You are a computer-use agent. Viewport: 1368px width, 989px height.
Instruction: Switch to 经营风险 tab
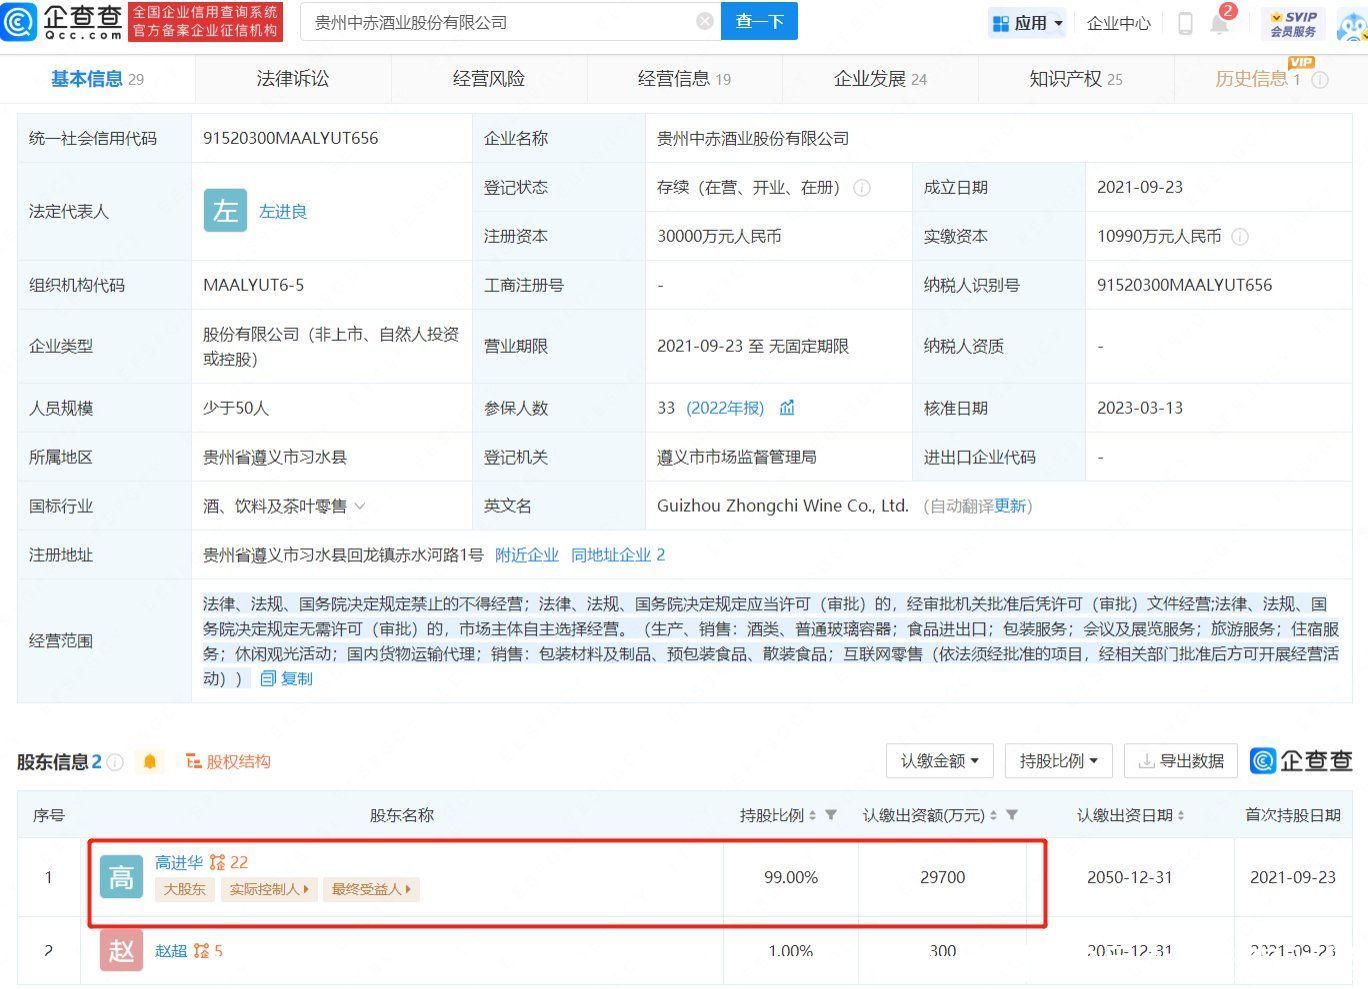488,79
